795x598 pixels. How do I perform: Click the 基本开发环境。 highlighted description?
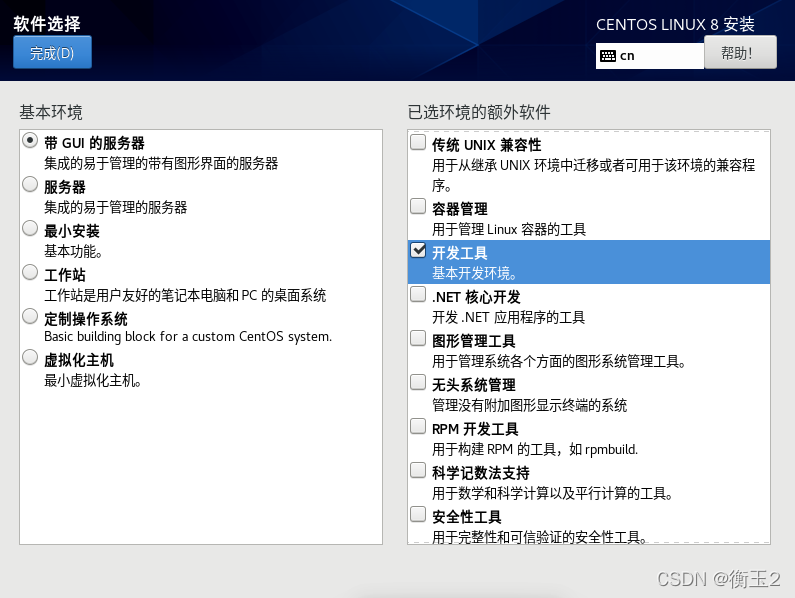475,273
